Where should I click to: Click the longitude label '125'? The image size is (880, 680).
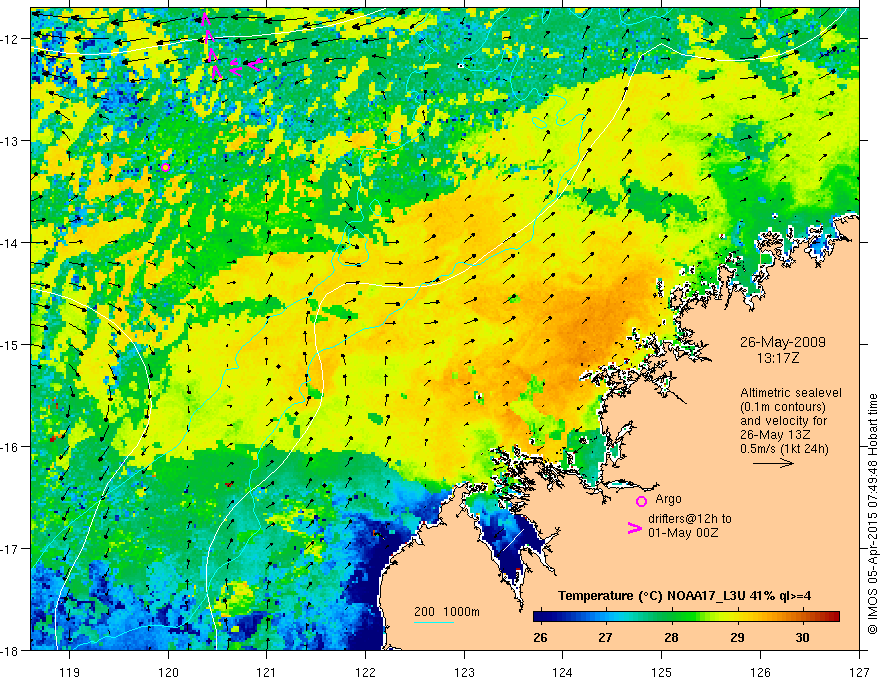[x=662, y=672]
